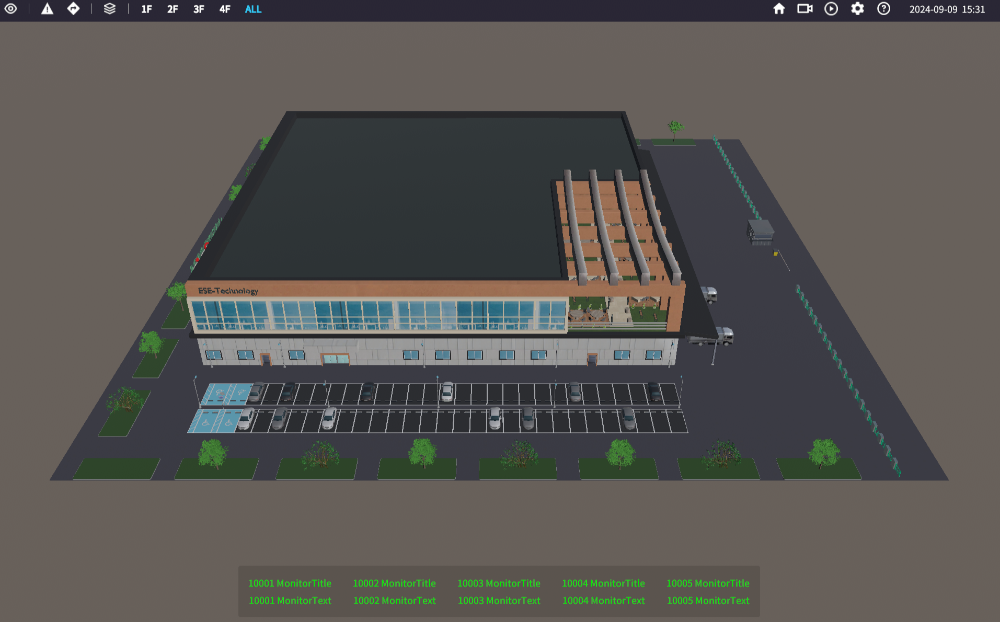The height and width of the screenshot is (622, 1000).
Task: Click the date and time display
Action: tap(946, 9)
